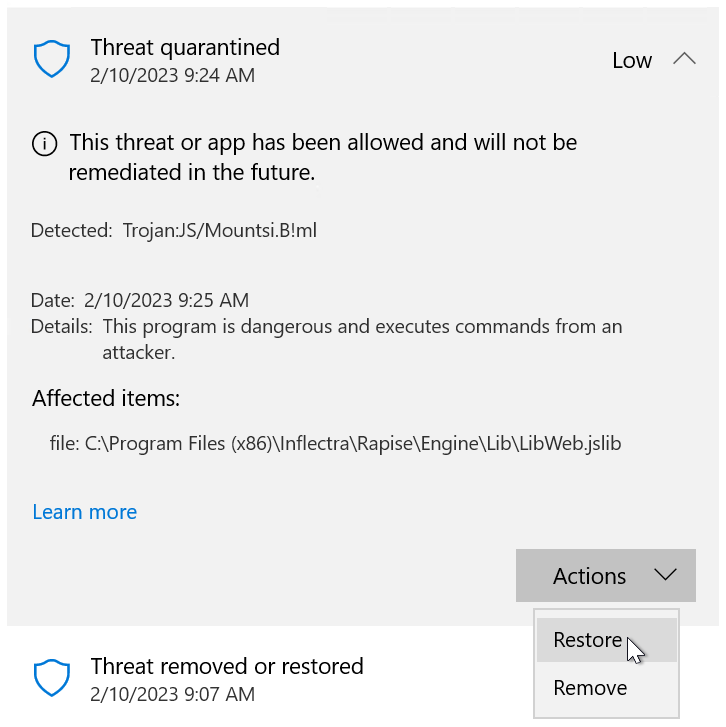Click the 2/10/2023 9:24 AM timestamp
Image resolution: width=726 pixels, height=727 pixels.
(172, 75)
